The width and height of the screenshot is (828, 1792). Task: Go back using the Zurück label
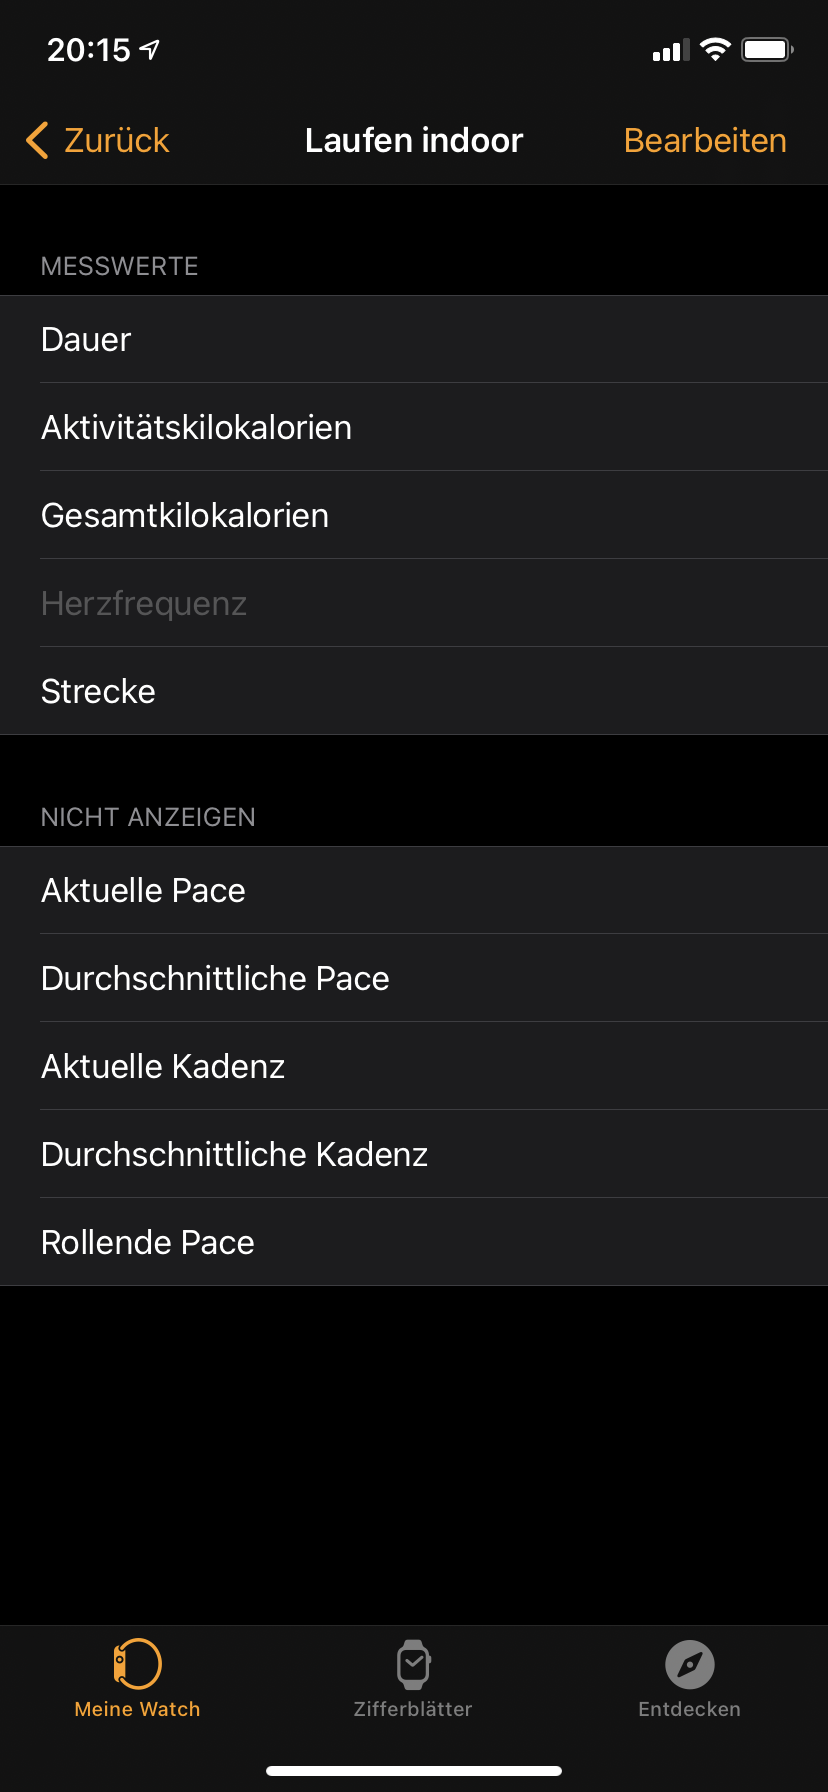117,141
